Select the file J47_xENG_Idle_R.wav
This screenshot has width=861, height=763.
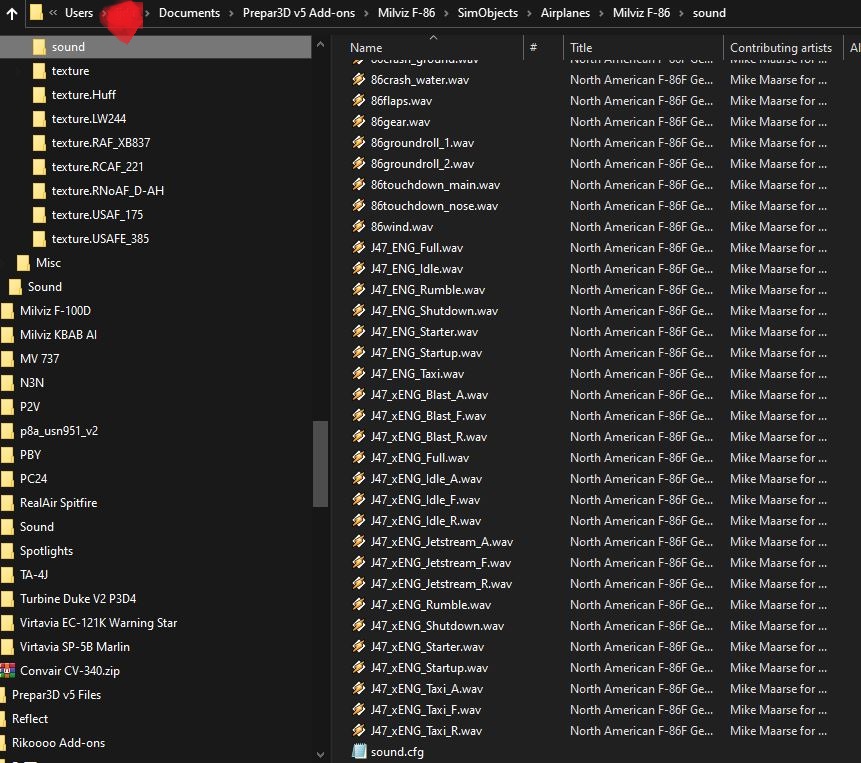coord(426,520)
